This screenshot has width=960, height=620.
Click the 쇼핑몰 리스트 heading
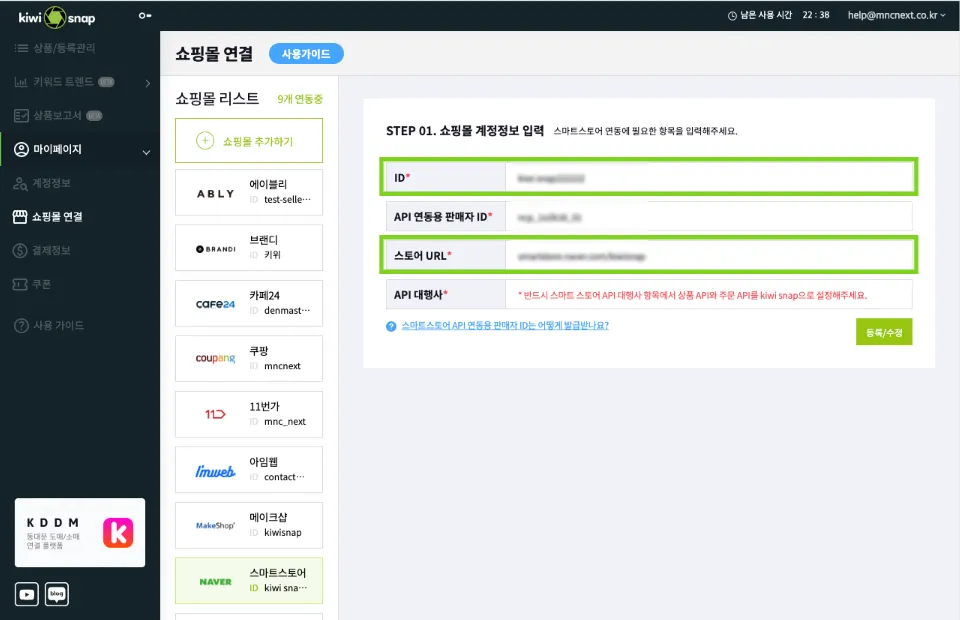[217, 99]
